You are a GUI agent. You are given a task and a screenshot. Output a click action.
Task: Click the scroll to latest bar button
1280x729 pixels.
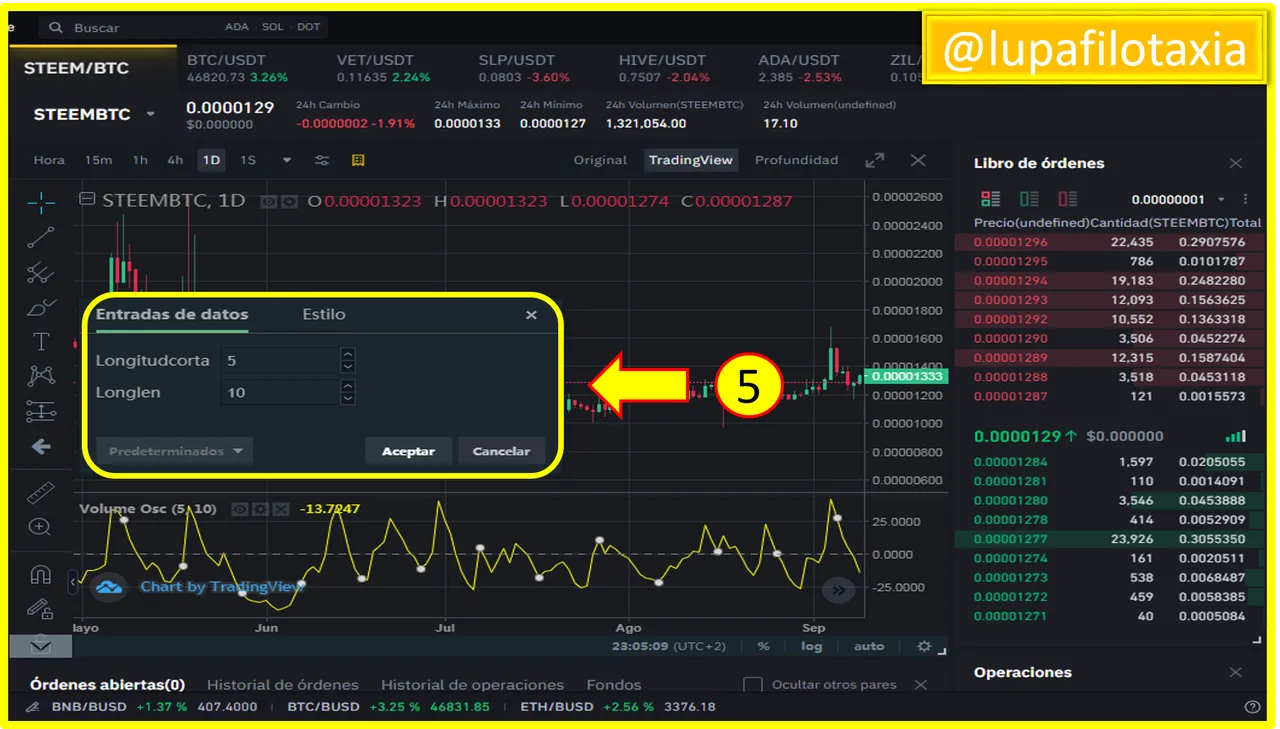[x=838, y=591]
